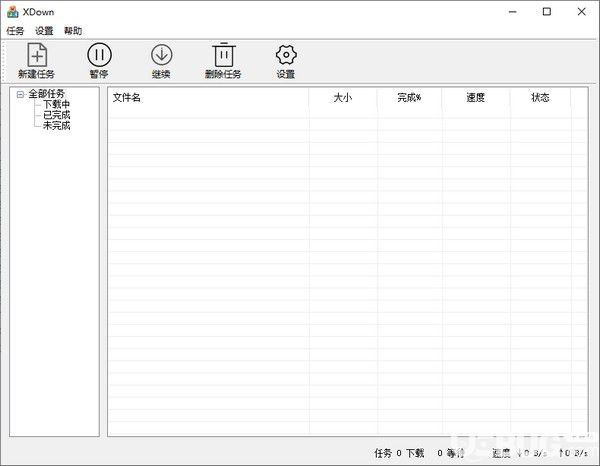Screen dimensions: 600x466
Task: Click the 删除任务 trash can icon
Action: (224, 55)
